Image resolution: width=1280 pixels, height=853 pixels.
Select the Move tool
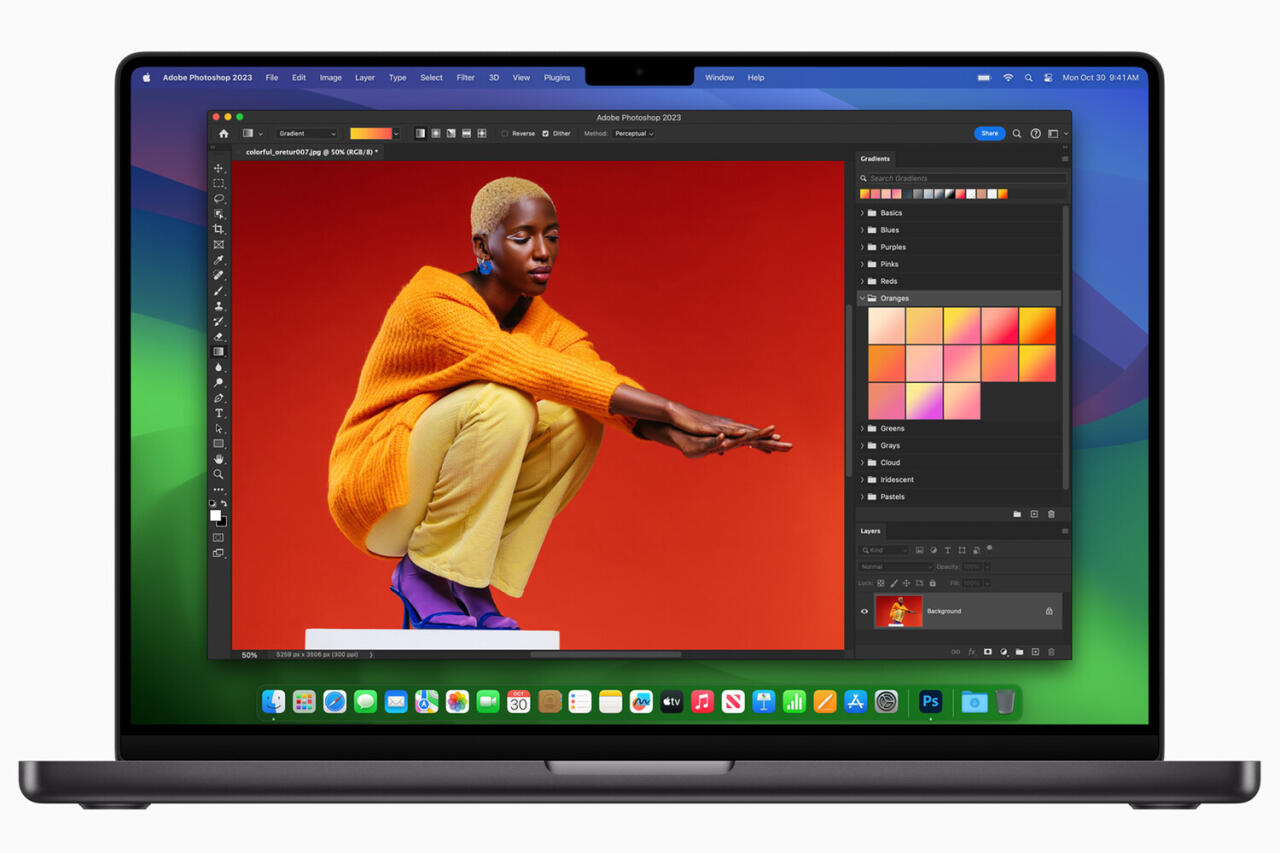218,168
